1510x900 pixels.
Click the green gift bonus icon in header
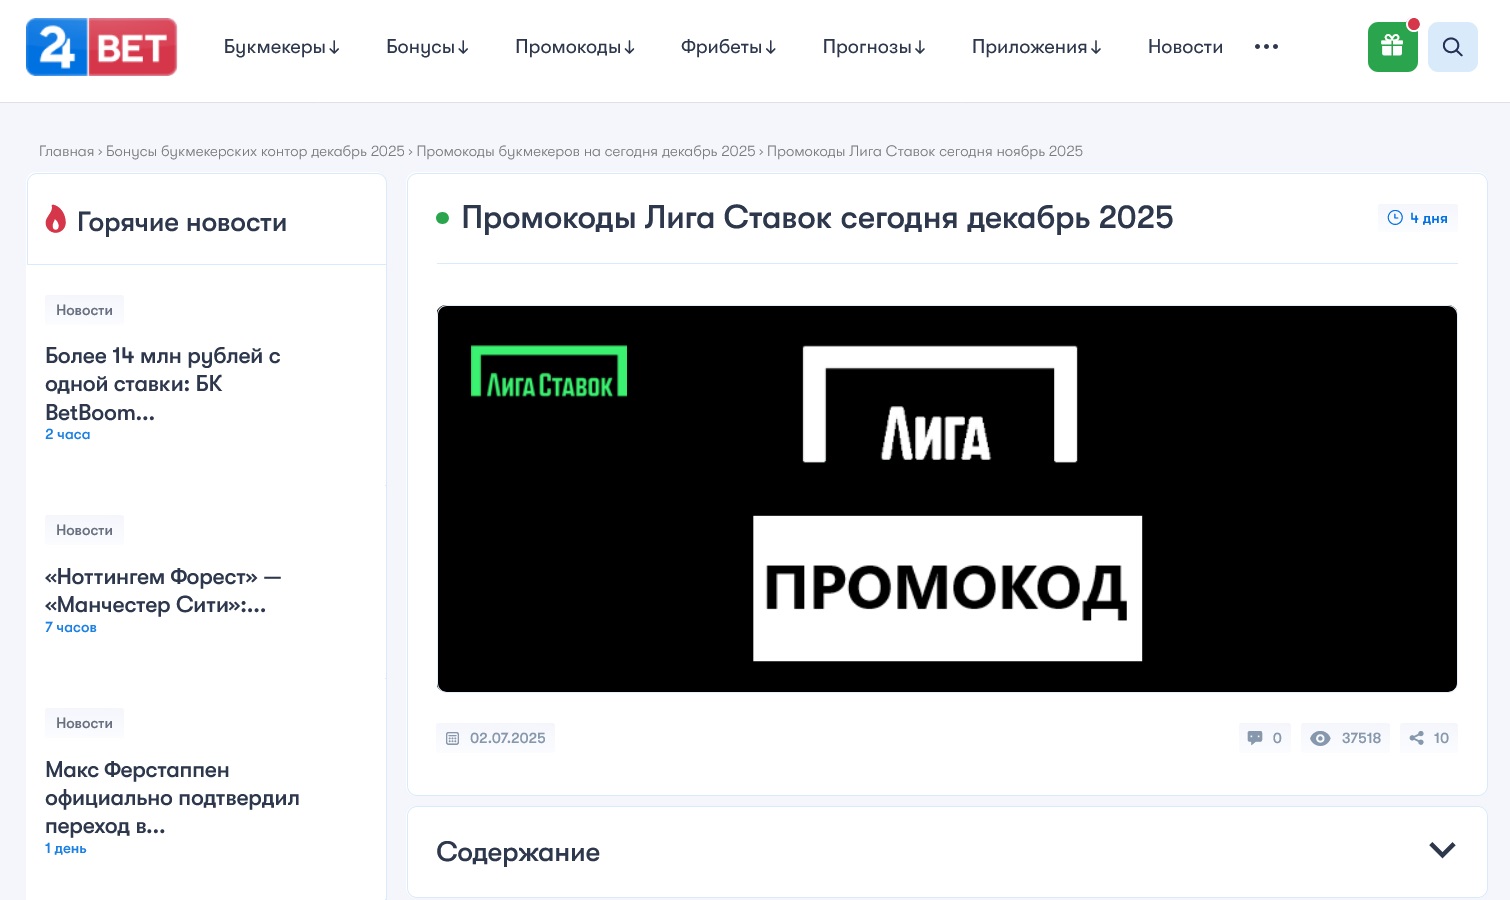point(1392,47)
